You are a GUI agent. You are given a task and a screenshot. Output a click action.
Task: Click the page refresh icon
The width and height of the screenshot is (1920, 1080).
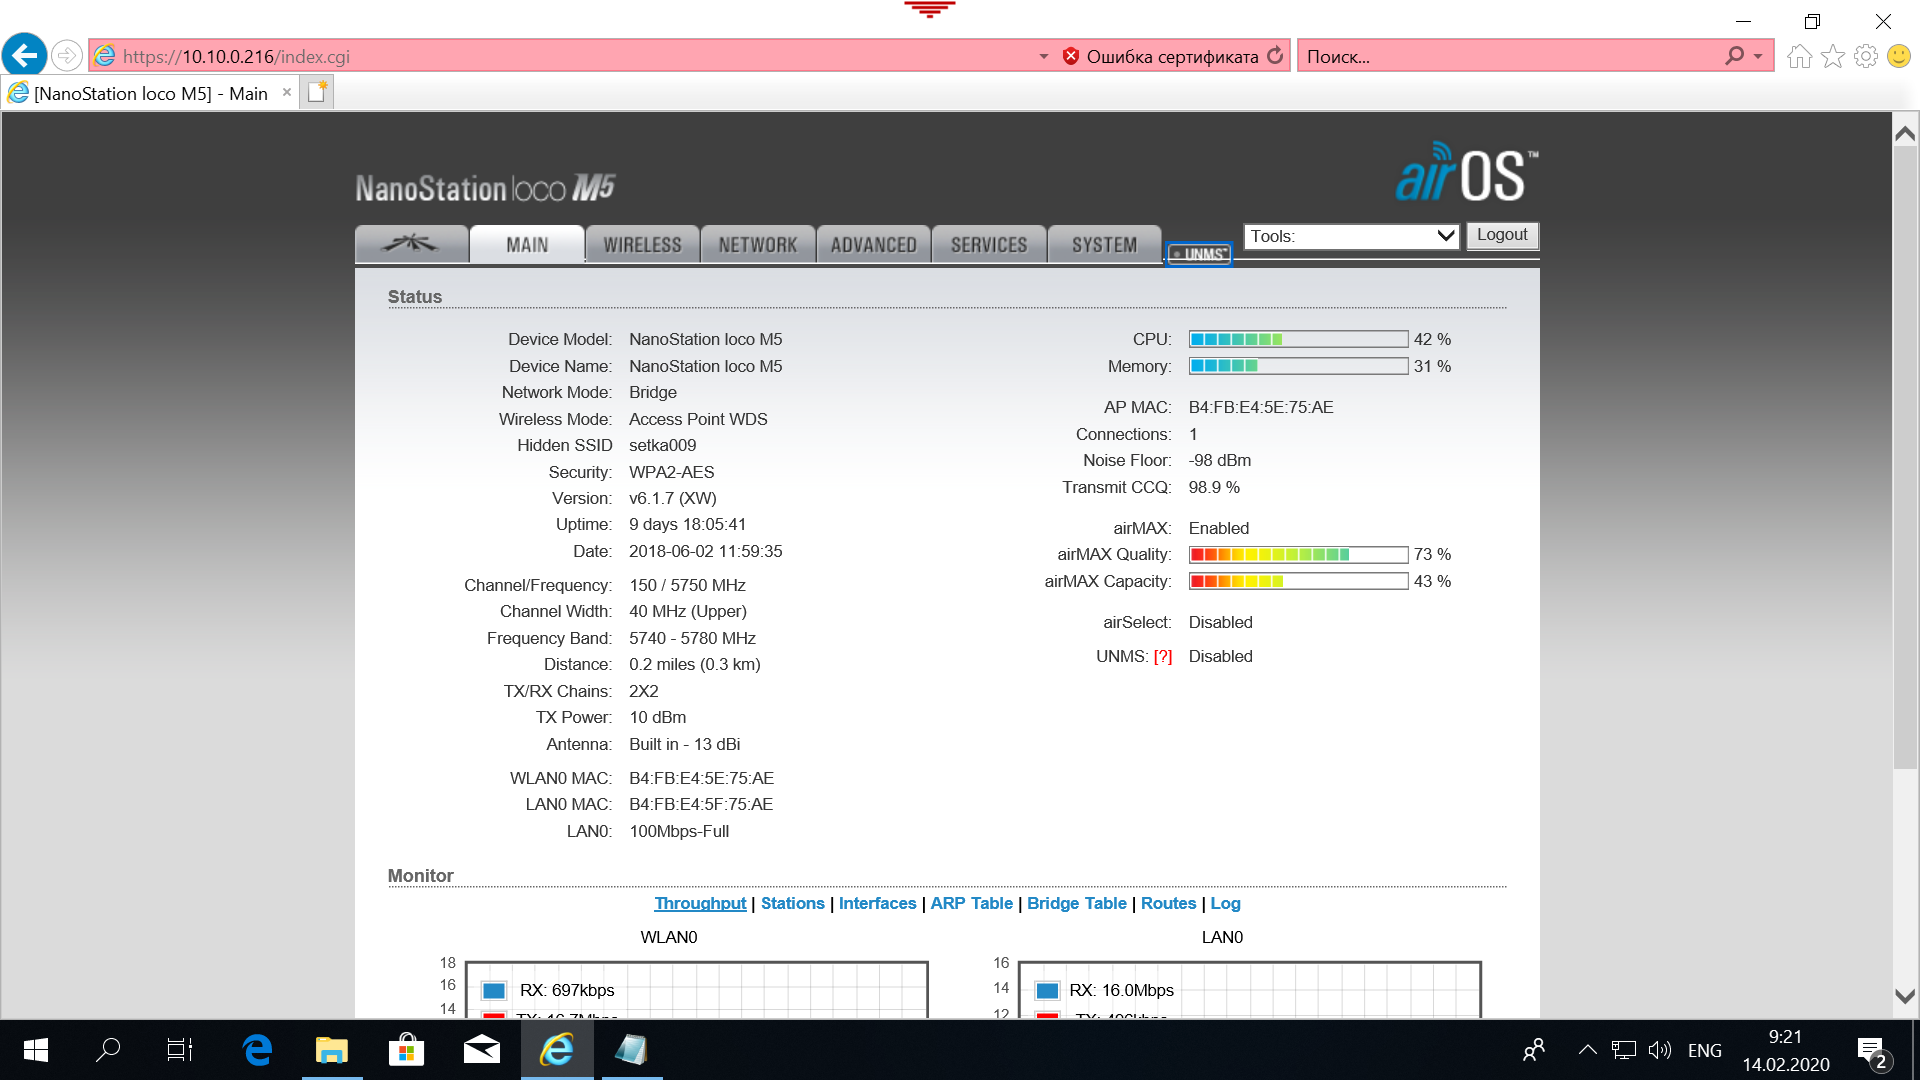pos(1275,56)
